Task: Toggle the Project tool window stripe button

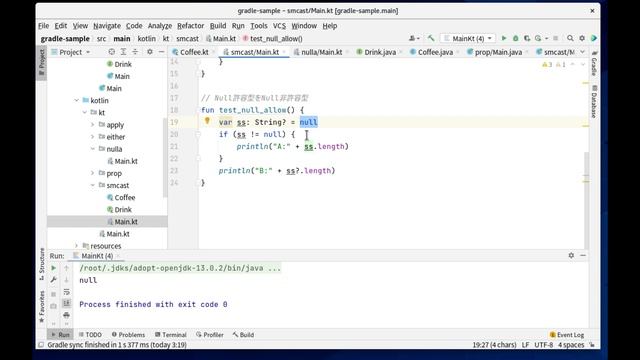Action: (41, 62)
